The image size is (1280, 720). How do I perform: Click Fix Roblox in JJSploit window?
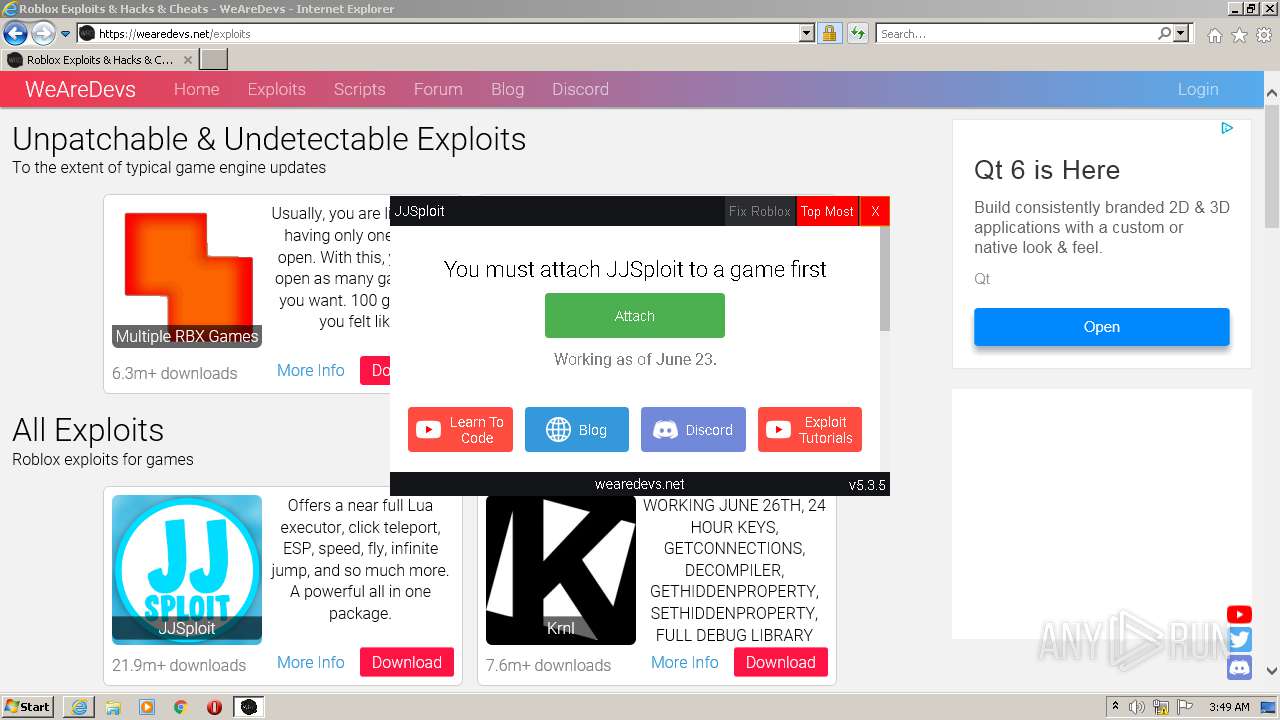coord(760,211)
